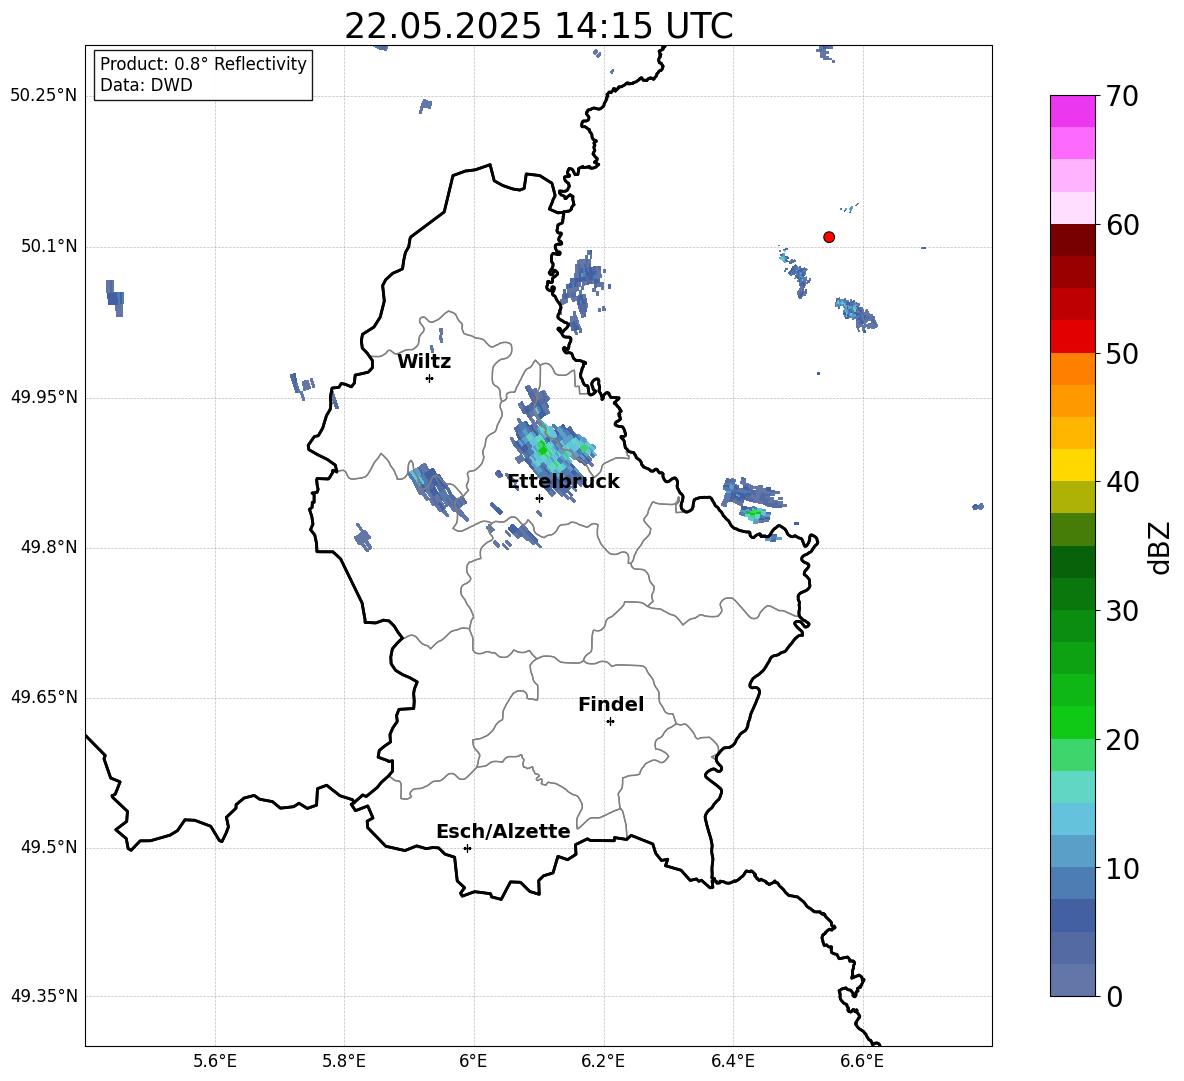Click the title "22.05.2025 14:15 UTC"
The image size is (1184, 1081).
point(538,26)
